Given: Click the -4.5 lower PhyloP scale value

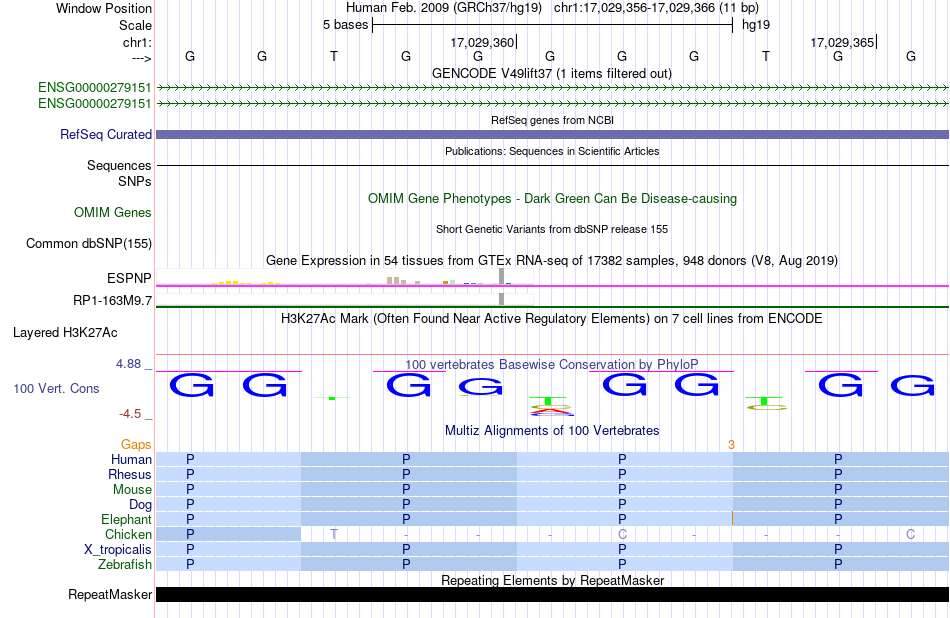Looking at the screenshot, I should 130,414.
